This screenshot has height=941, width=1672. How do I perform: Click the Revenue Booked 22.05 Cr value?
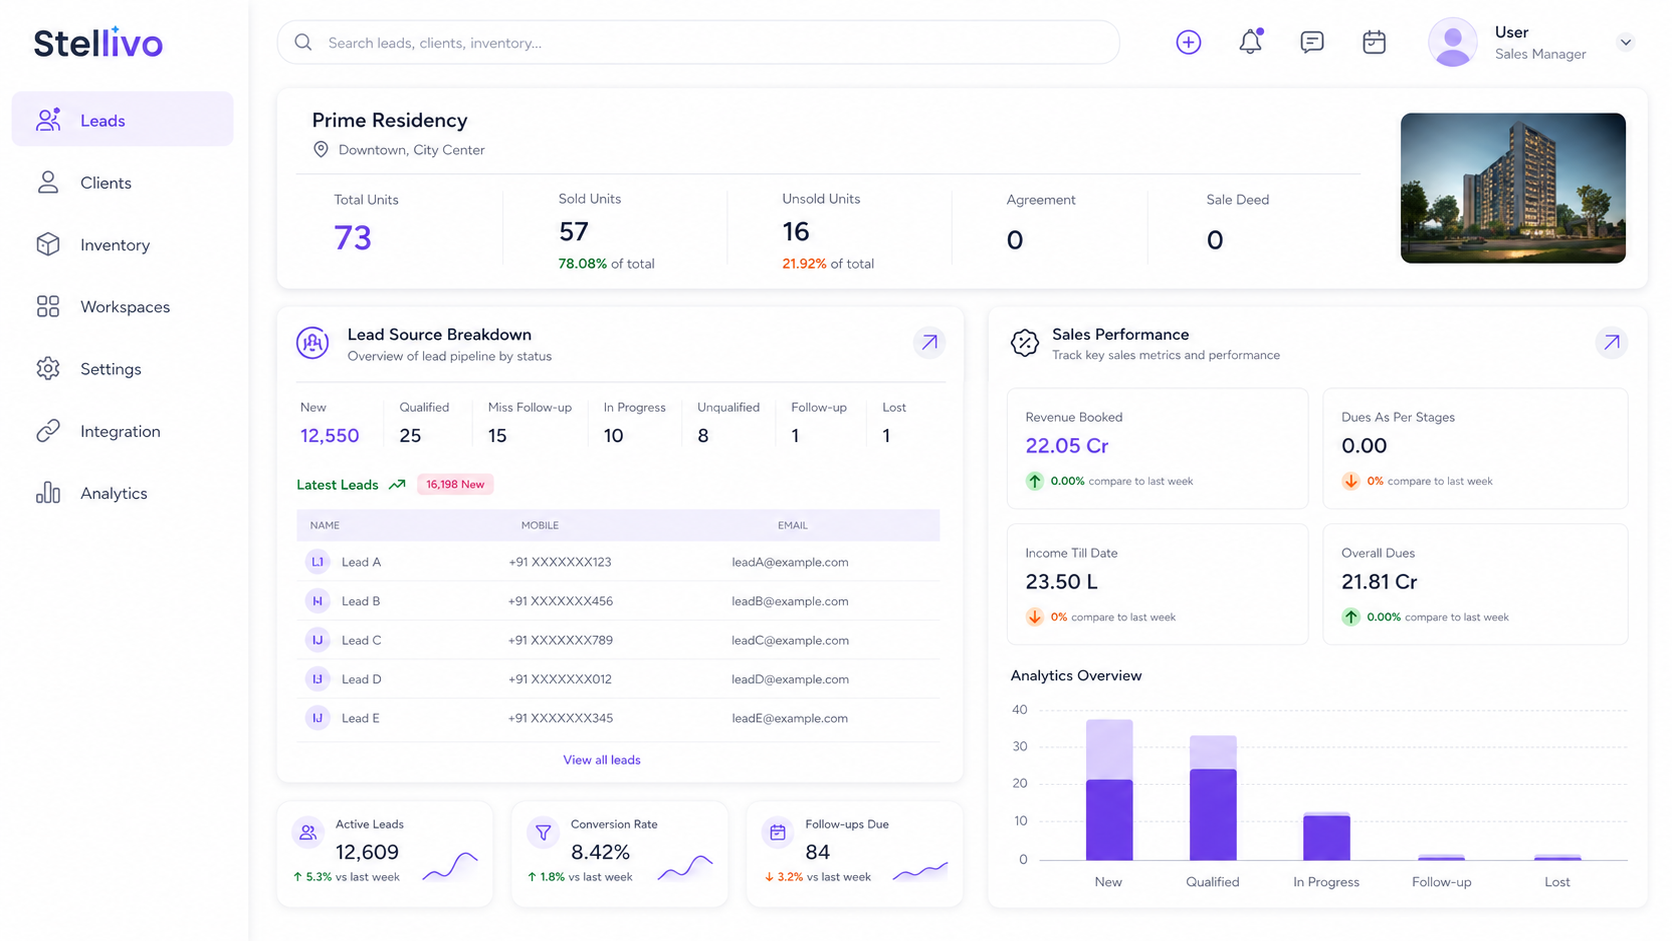[x=1067, y=445]
